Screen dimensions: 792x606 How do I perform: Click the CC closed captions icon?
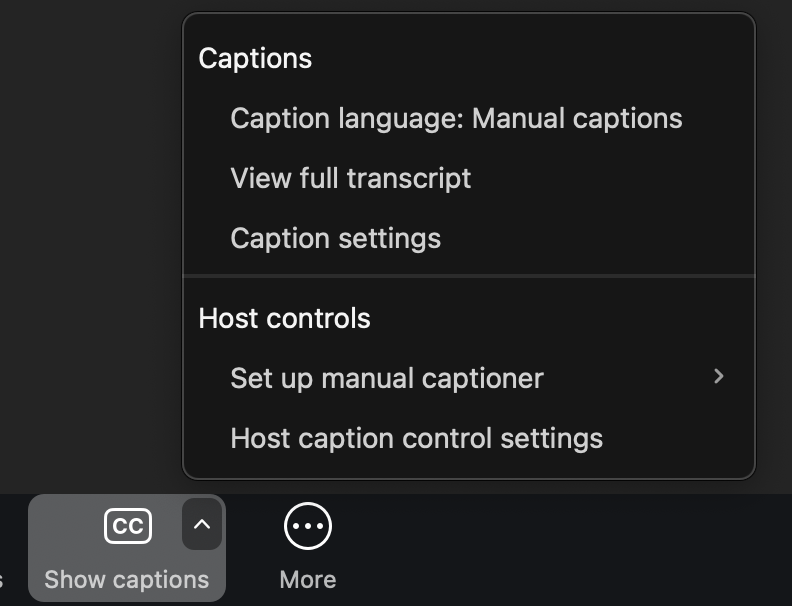tap(128, 526)
